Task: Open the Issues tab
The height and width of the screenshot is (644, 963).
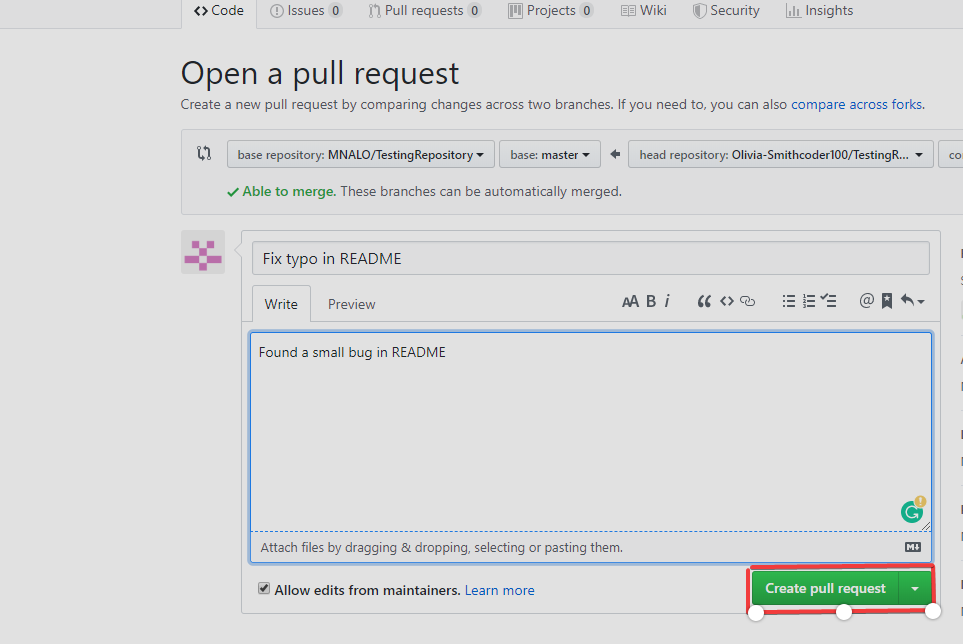Action: coord(306,10)
